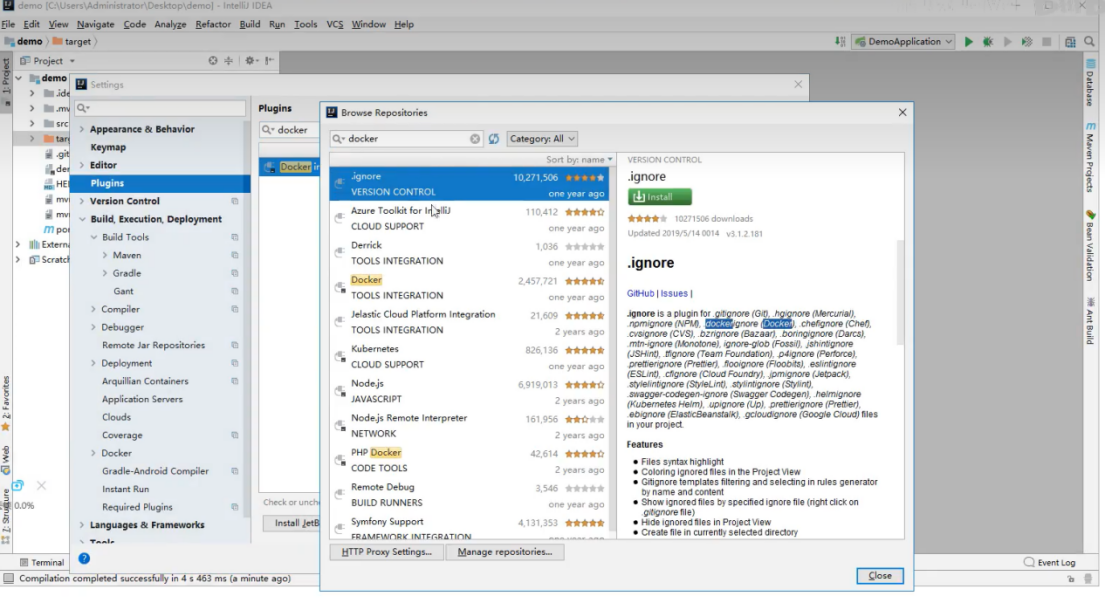Clear the docker search text
1106x604 pixels.
pos(475,139)
